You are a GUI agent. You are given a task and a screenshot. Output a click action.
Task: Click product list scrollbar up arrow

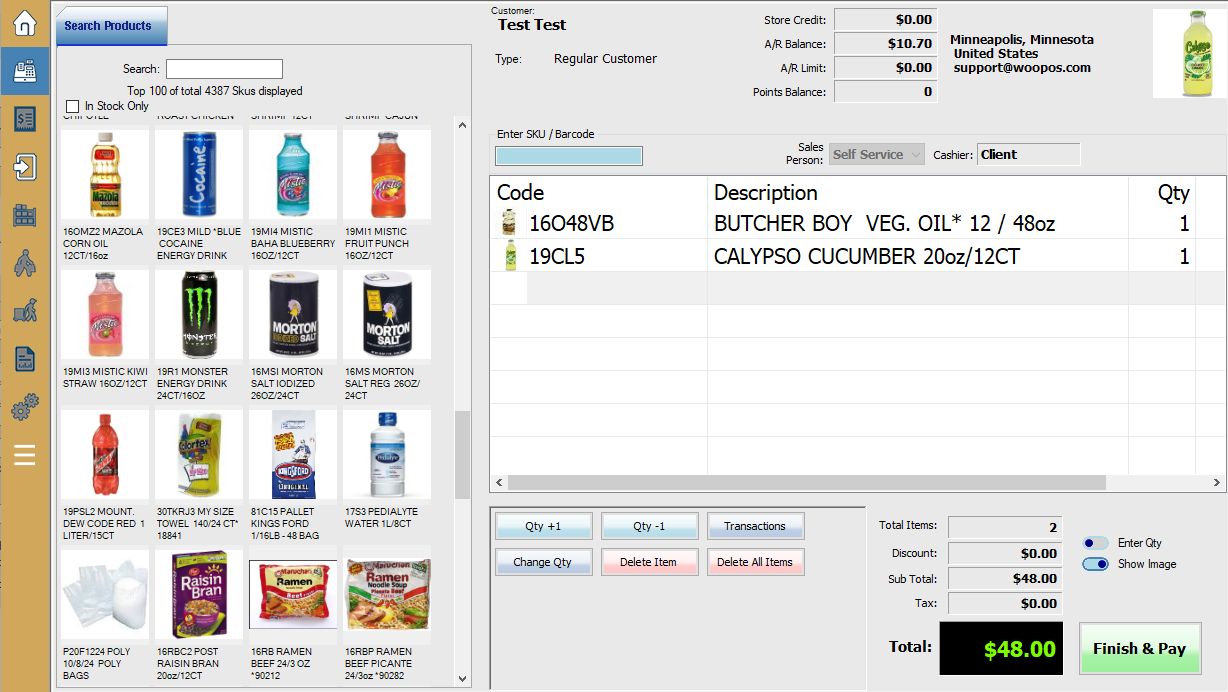[462, 126]
